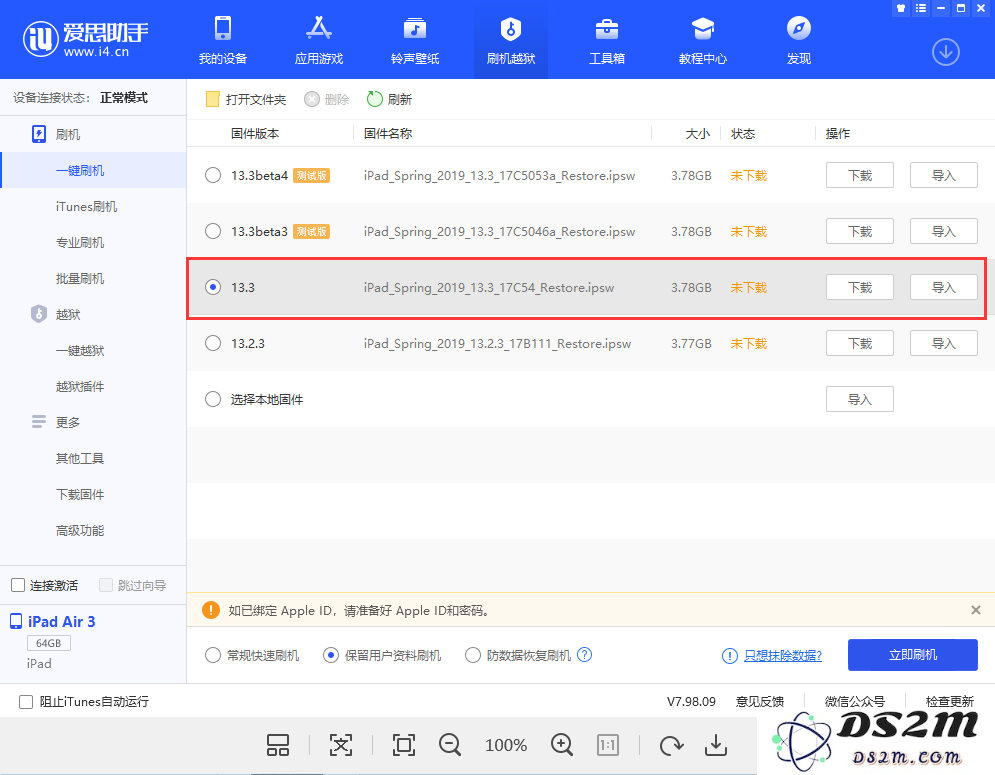Screen dimensions: 995x775
Task: Select the 13.2.3 firmware radio button
Action: (x=213, y=343)
